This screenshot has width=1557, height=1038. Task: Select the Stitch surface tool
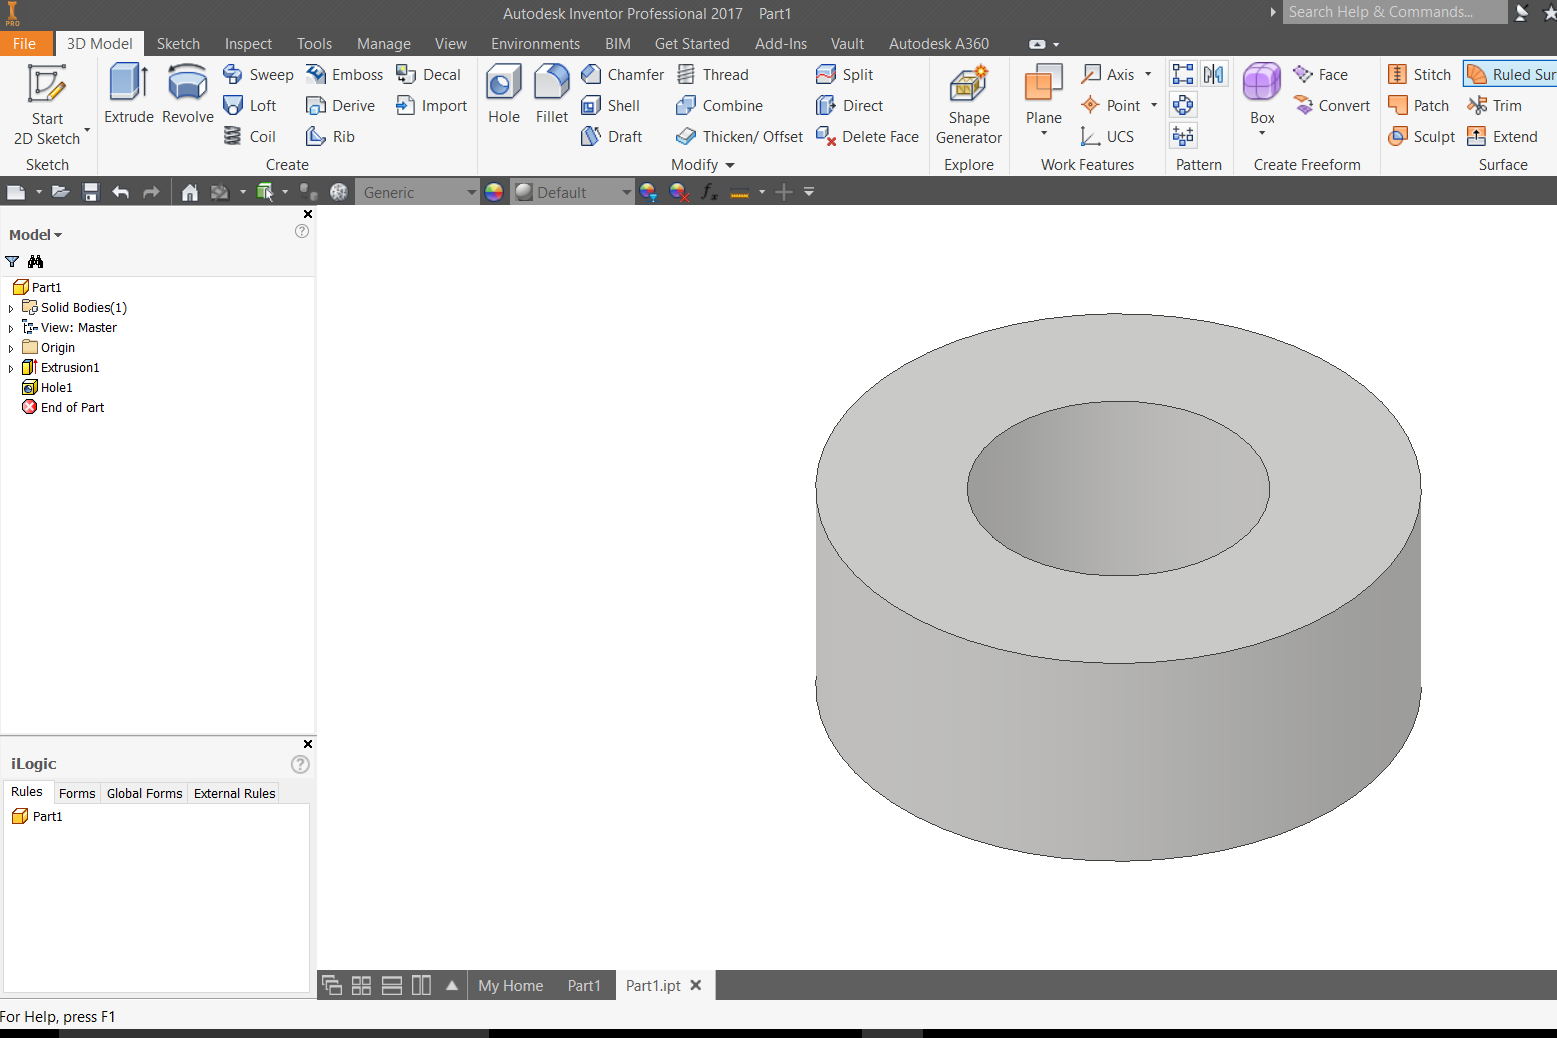pyautogui.click(x=1419, y=75)
